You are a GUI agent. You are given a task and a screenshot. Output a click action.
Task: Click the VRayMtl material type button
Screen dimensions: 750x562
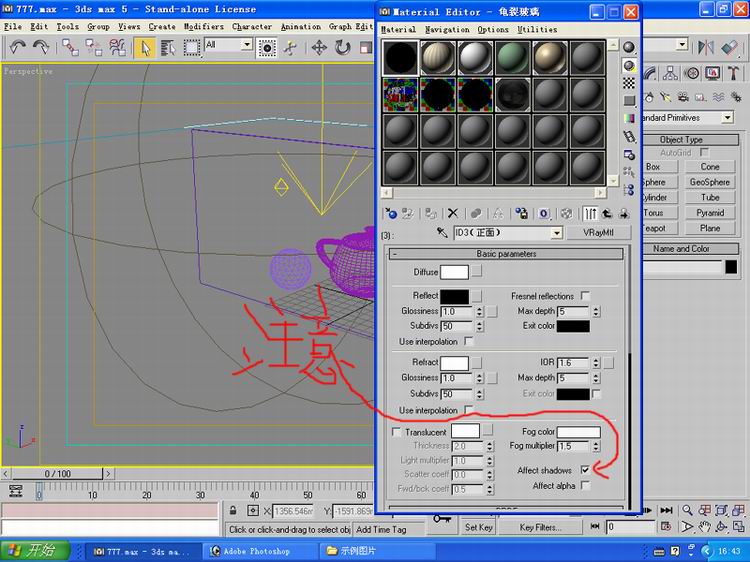[x=598, y=233]
